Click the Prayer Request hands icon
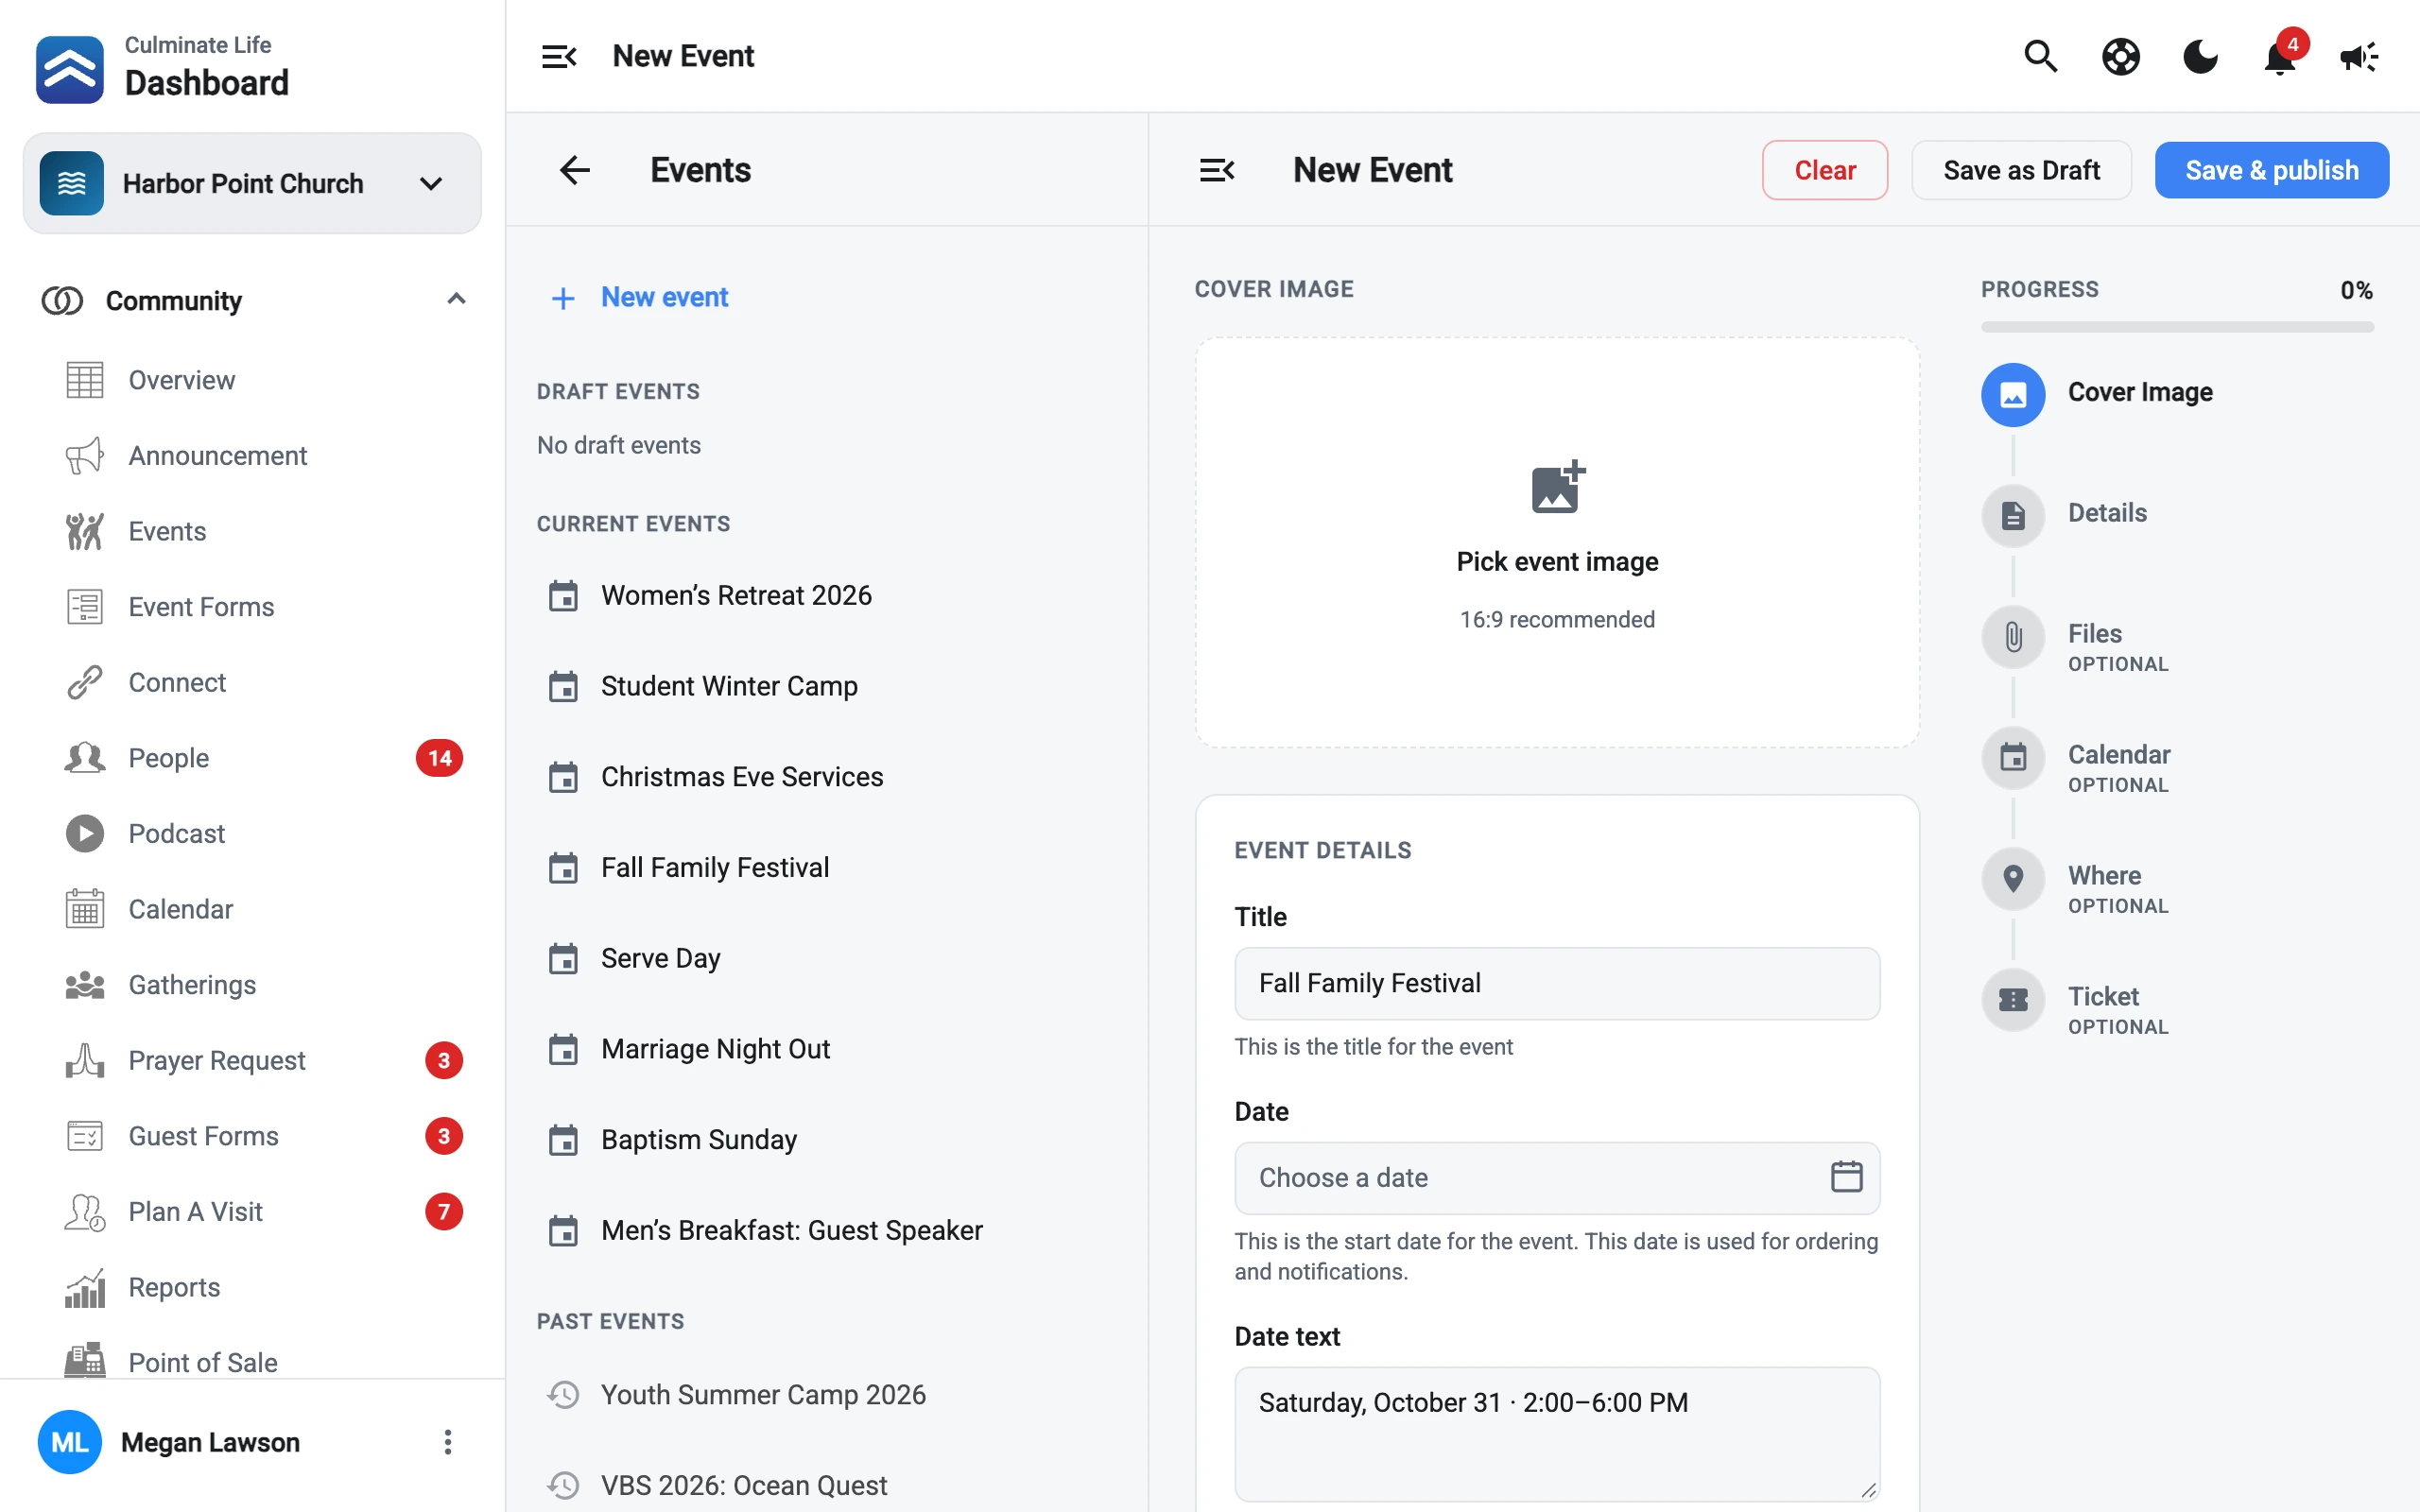 (x=85, y=1060)
